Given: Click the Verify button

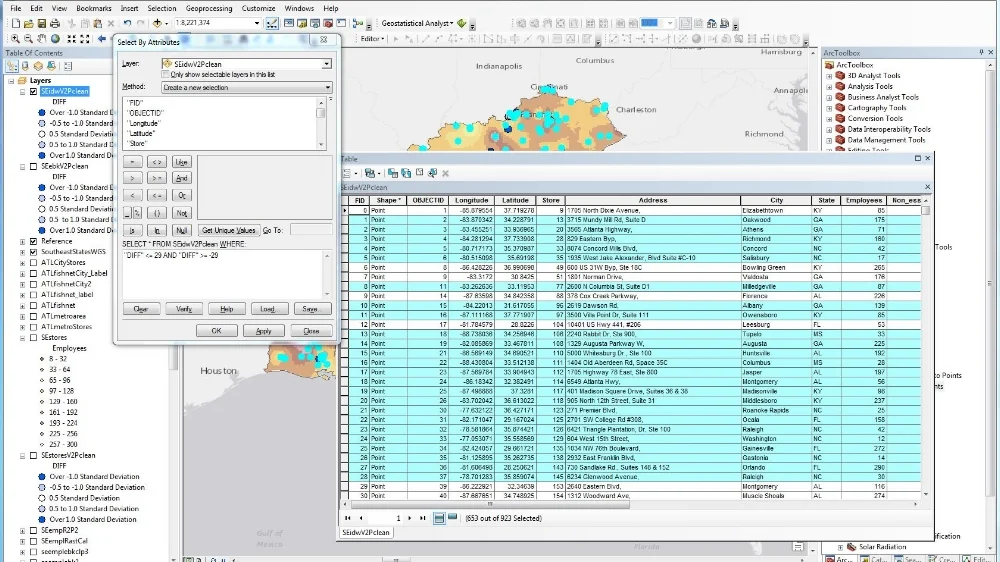Looking at the screenshot, I should 184,309.
